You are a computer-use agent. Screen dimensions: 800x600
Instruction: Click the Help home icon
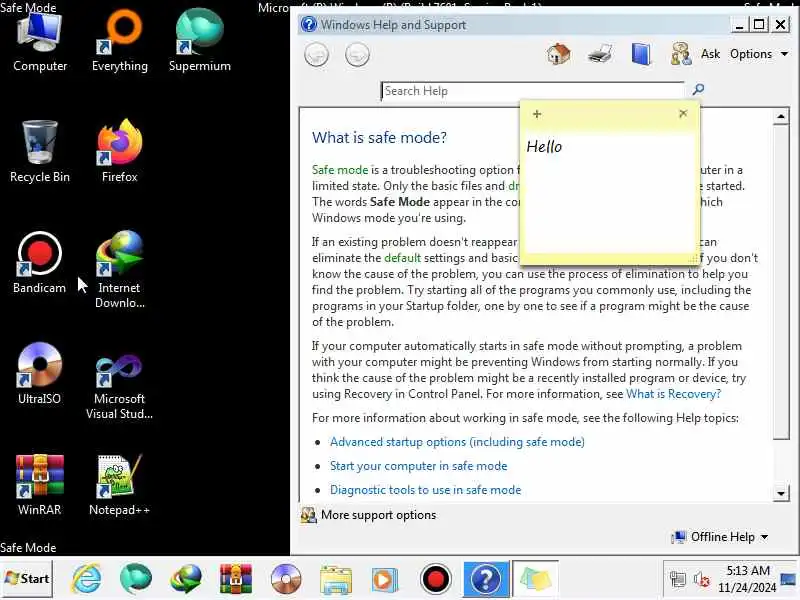[x=558, y=54]
